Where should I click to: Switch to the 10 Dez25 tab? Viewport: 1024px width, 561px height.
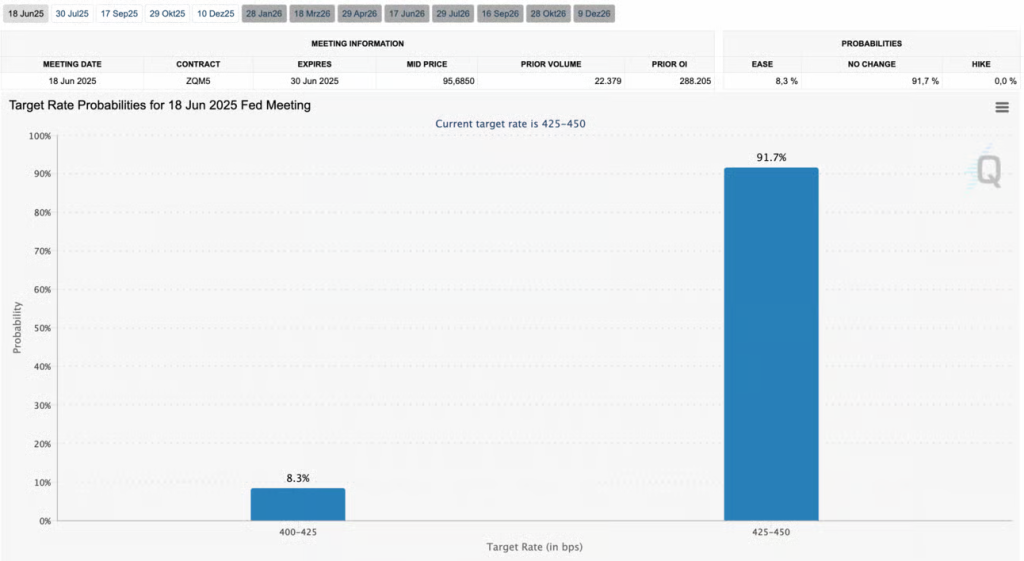point(215,14)
